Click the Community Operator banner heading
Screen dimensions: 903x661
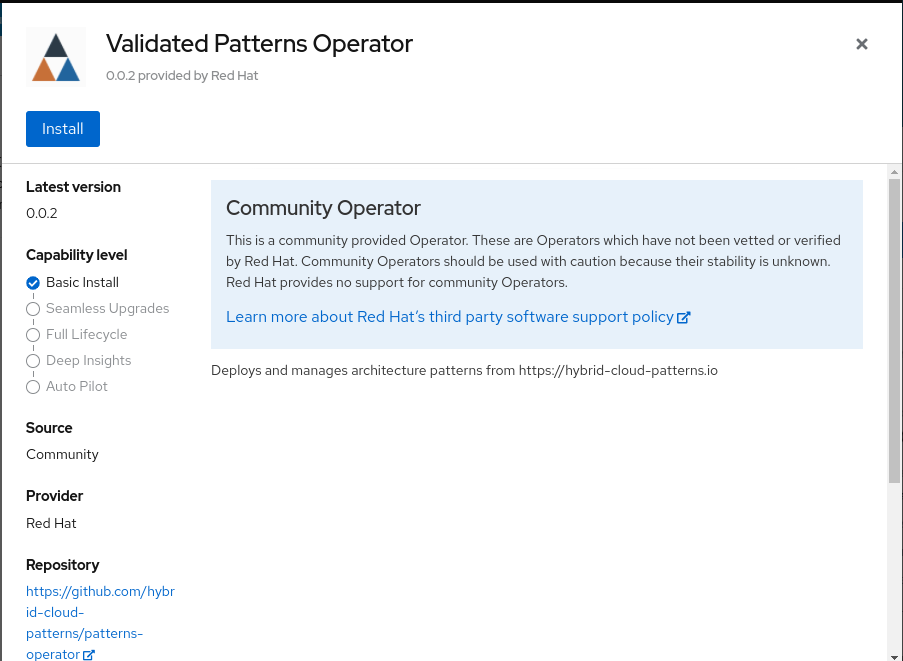(x=323, y=208)
